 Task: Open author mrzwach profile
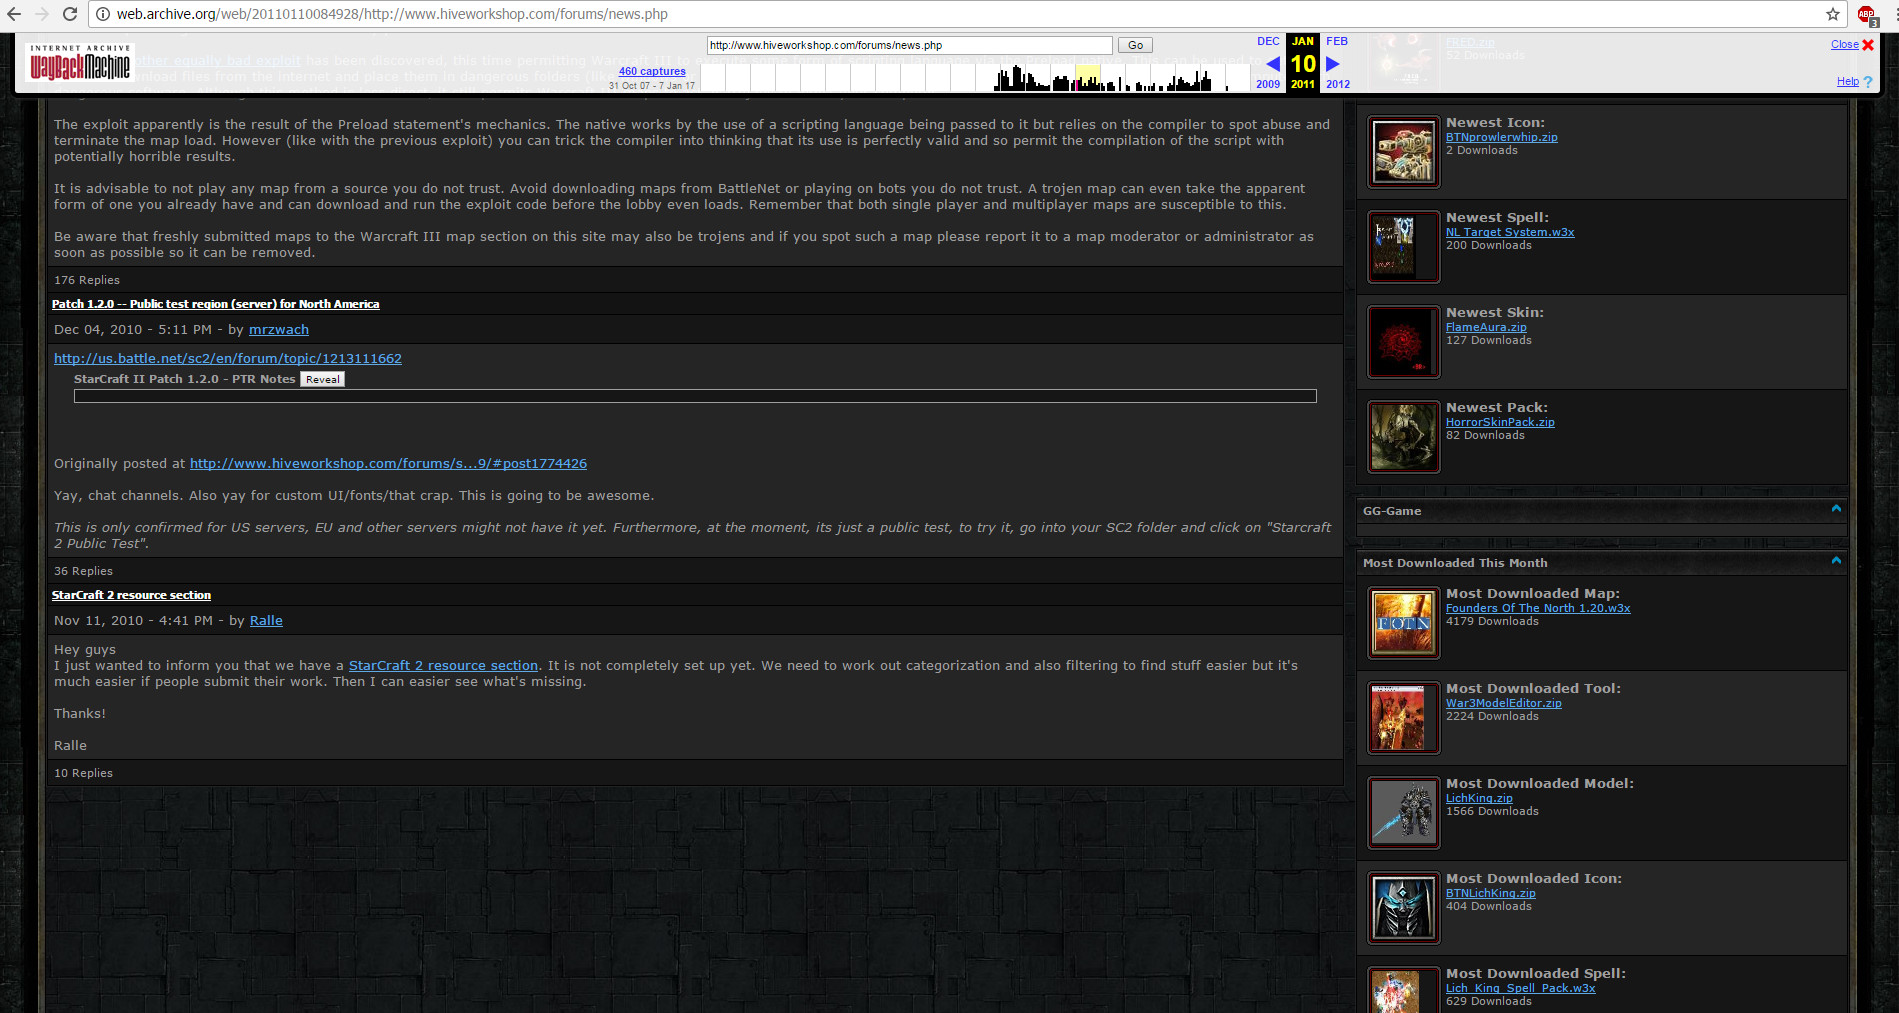click(x=279, y=330)
